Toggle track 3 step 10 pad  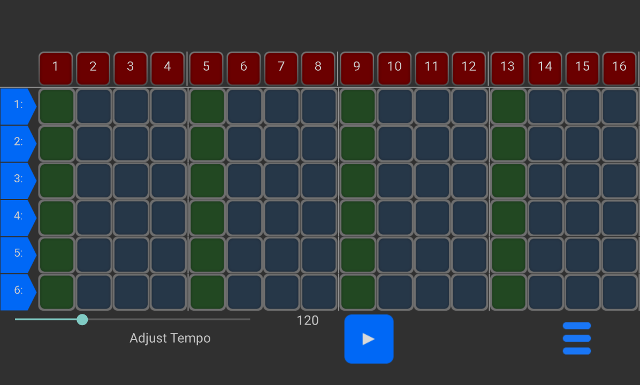click(395, 181)
